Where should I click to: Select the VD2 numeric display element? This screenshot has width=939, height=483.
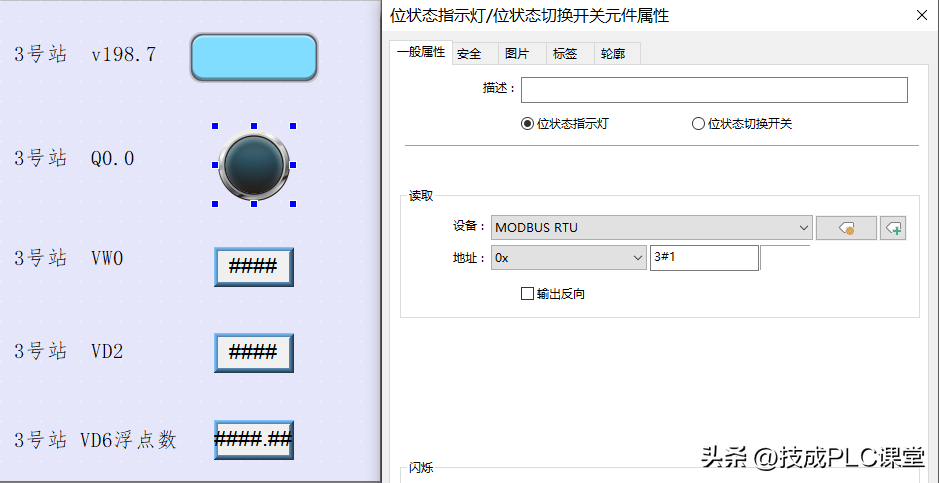[x=254, y=353]
